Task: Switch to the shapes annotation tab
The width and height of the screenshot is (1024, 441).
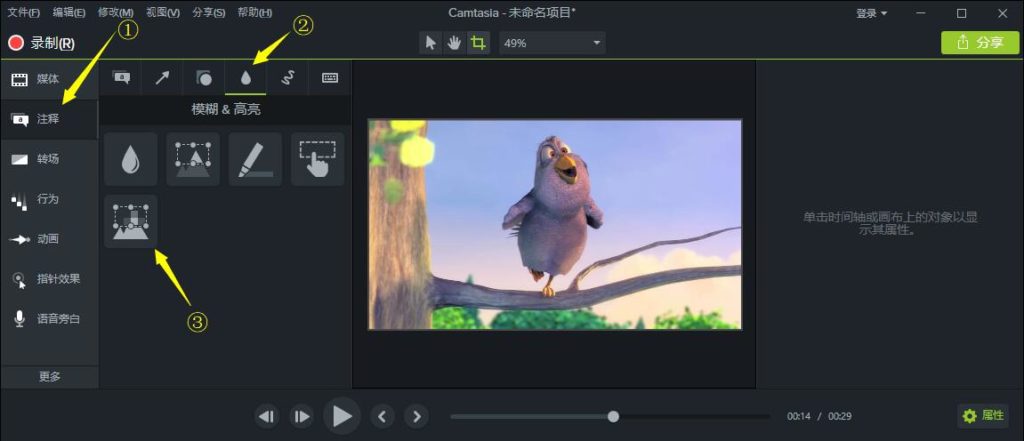Action: click(x=204, y=78)
